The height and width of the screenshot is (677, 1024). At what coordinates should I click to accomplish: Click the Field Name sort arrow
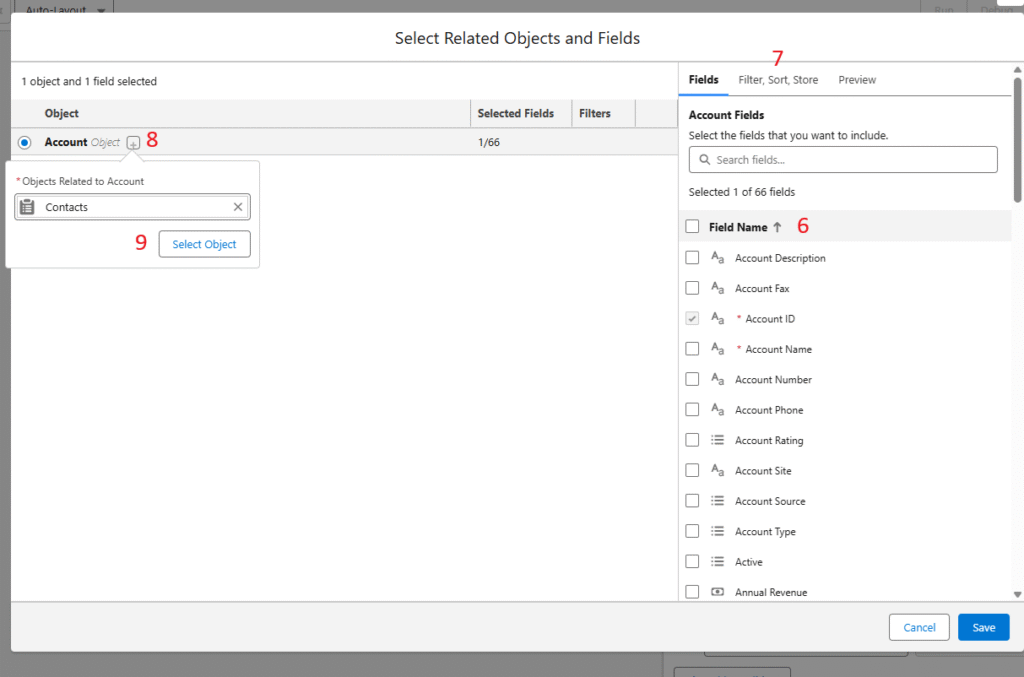point(777,227)
